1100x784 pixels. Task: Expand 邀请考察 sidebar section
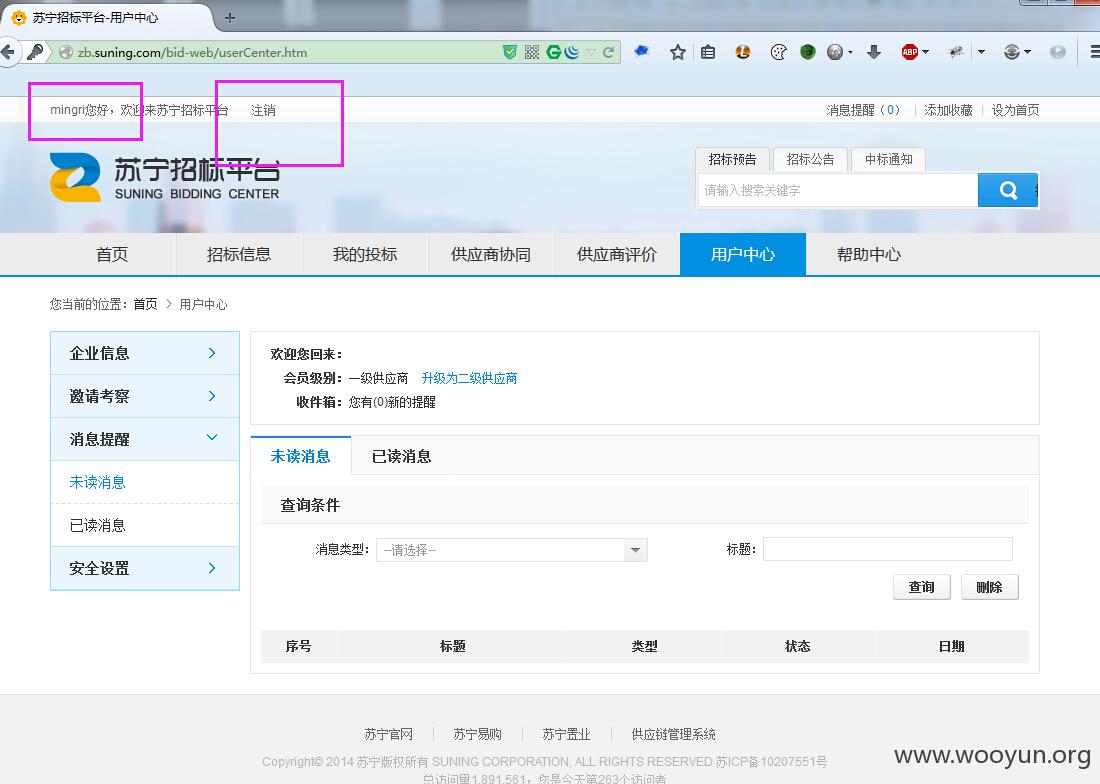point(145,396)
